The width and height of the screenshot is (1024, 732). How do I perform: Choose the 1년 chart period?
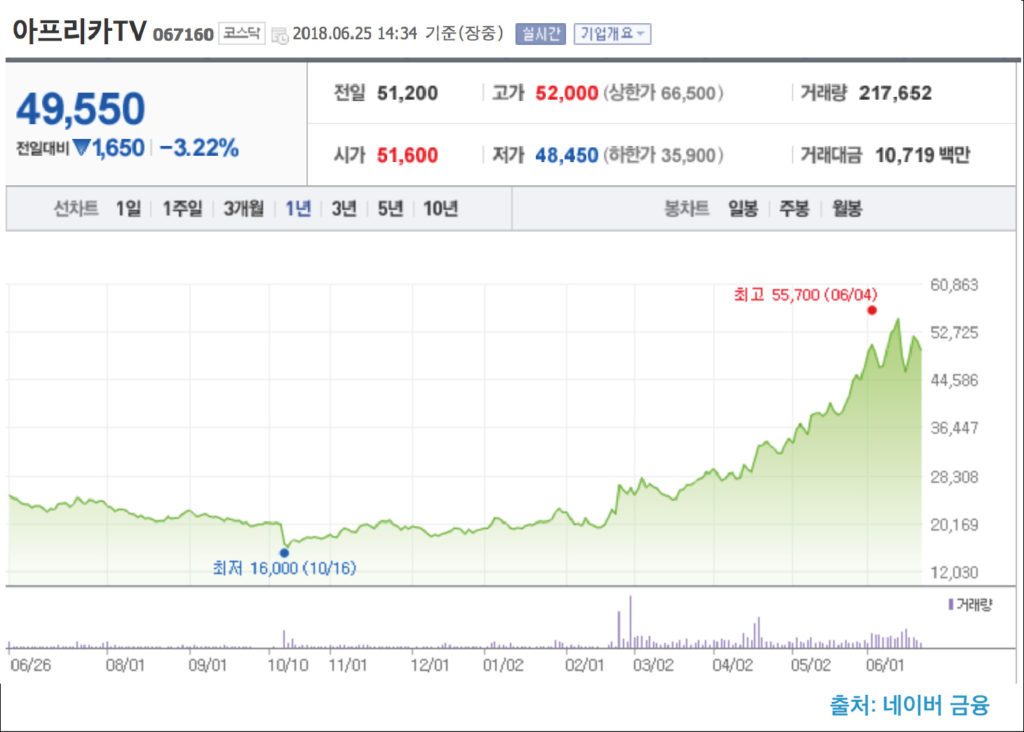click(x=298, y=208)
